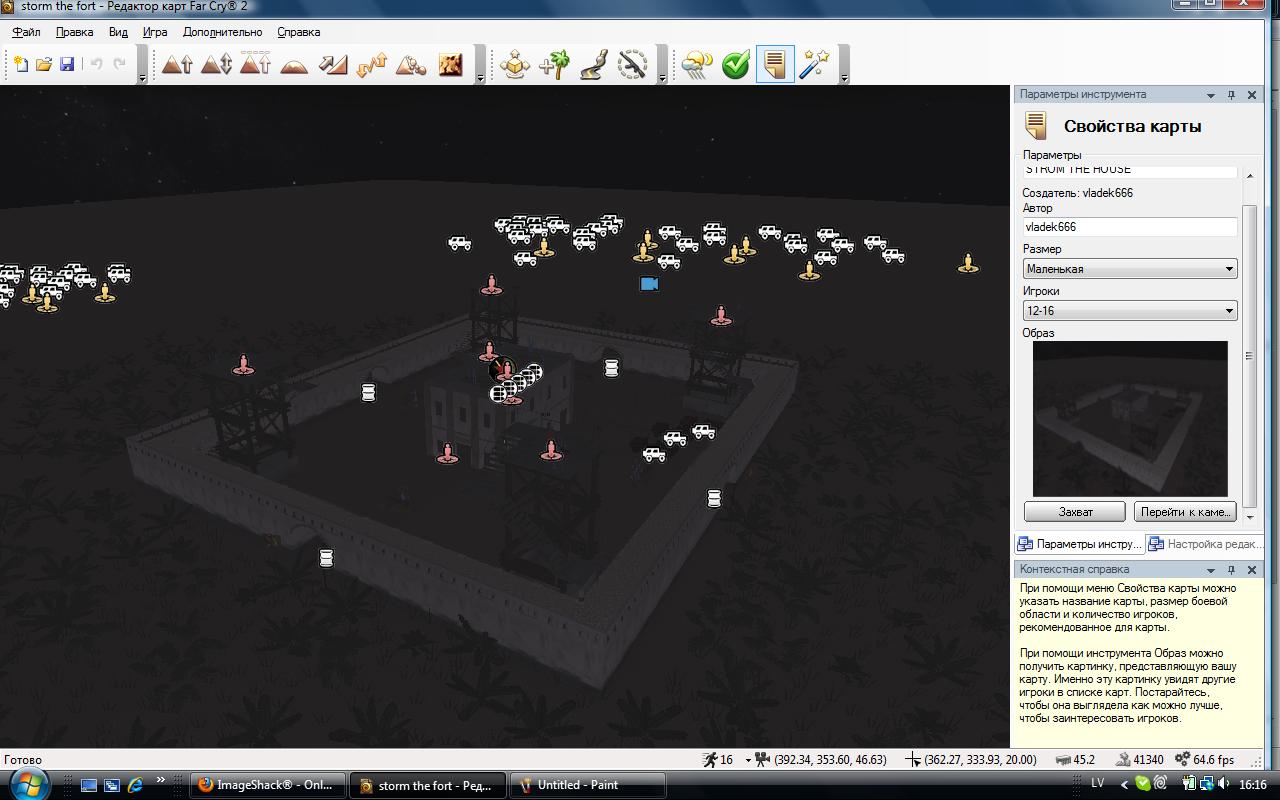The image size is (1280, 800).
Task: Open the Справка menu
Action: (x=298, y=32)
